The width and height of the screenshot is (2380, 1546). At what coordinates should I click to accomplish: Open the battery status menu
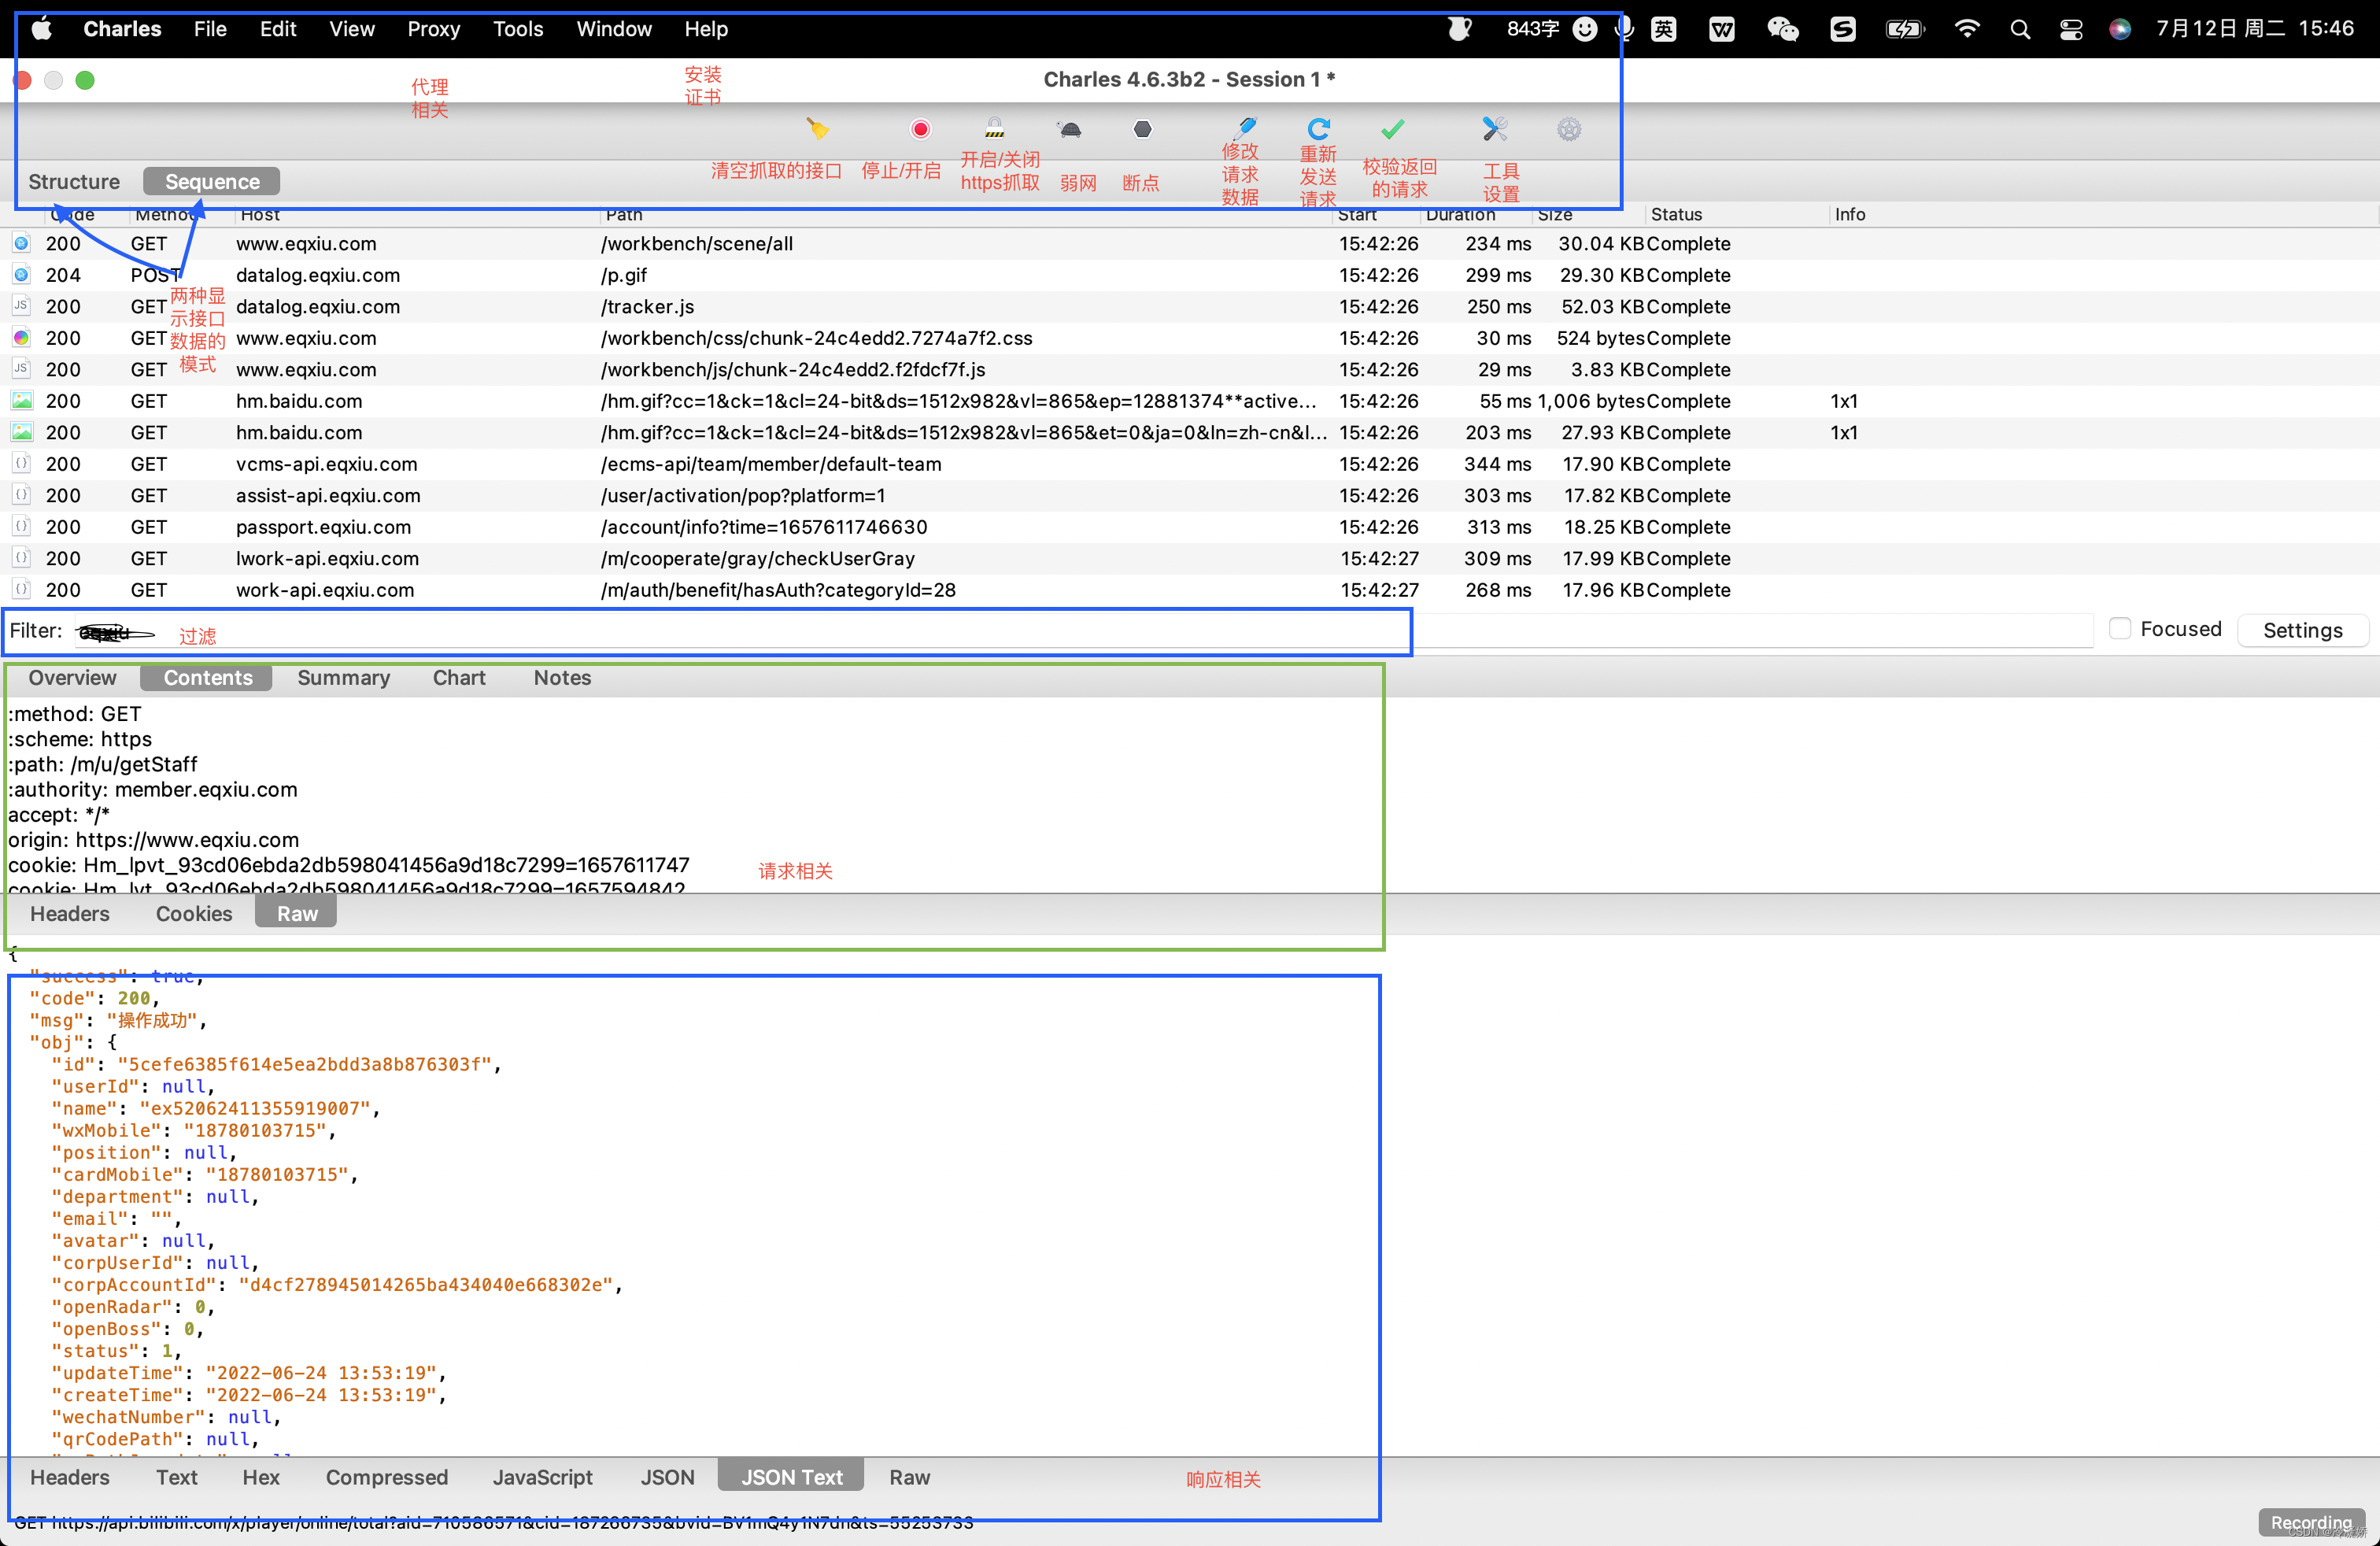point(1904,29)
